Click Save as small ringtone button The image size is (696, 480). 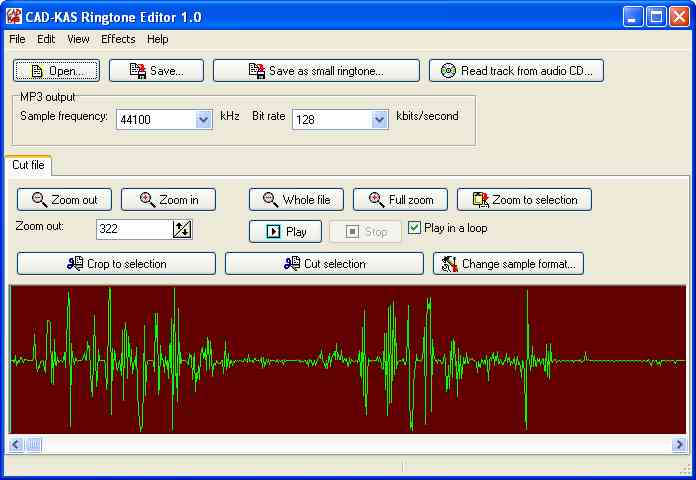point(317,71)
